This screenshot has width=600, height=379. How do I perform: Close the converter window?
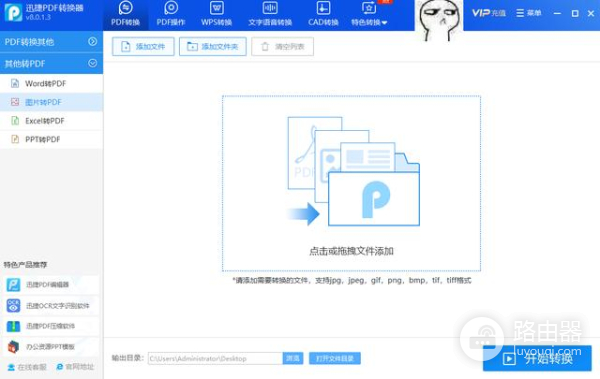tap(591, 13)
